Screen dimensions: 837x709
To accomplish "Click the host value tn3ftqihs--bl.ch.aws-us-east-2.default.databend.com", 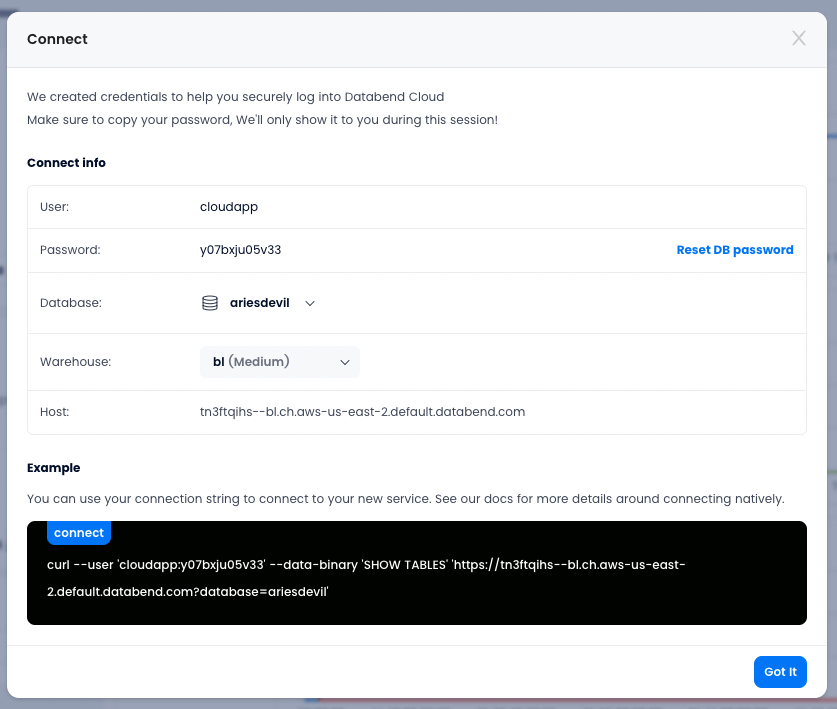I will (362, 412).
